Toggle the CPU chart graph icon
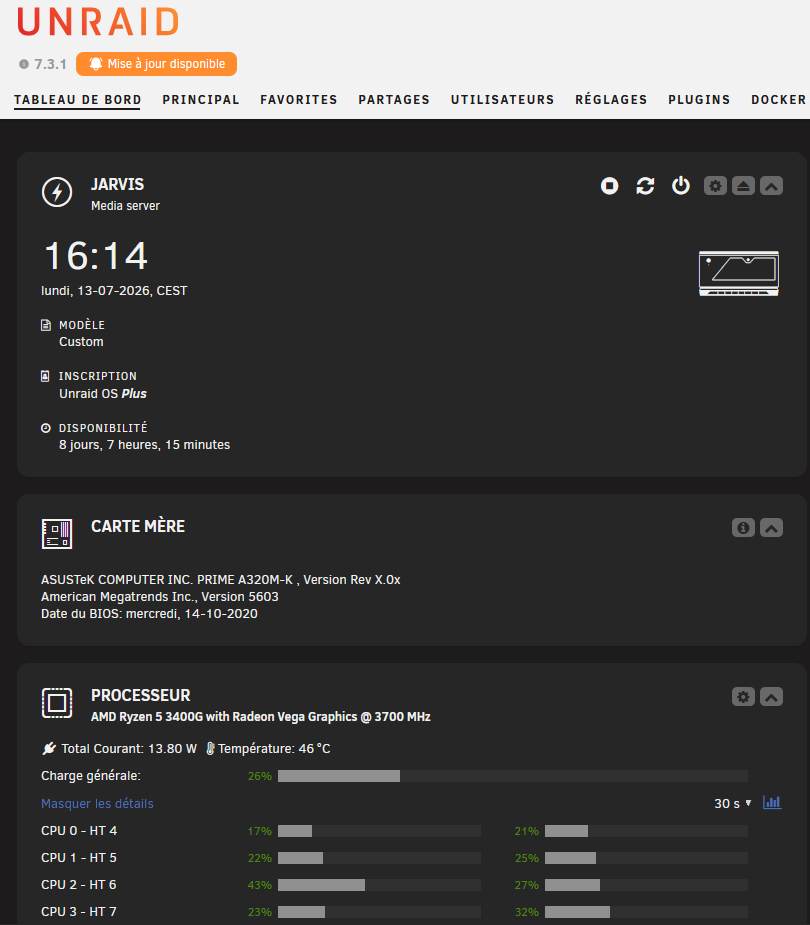 772,802
